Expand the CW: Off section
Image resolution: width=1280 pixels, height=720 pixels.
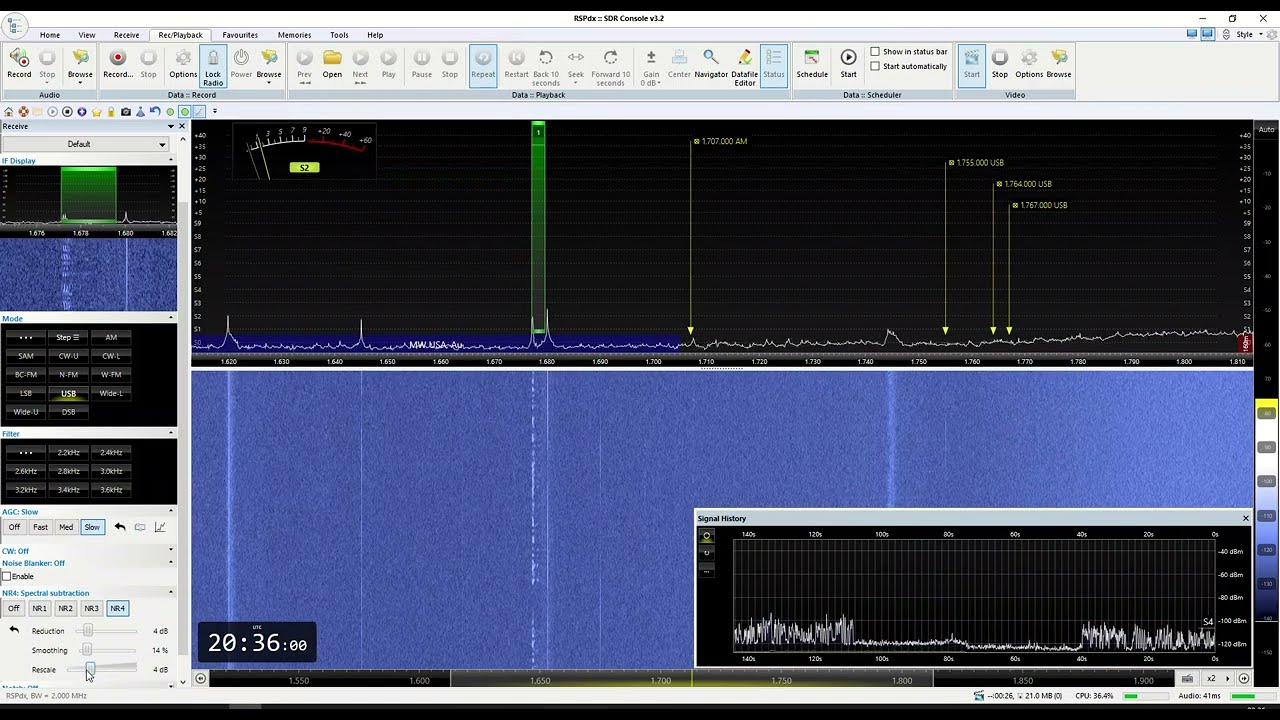coord(170,550)
